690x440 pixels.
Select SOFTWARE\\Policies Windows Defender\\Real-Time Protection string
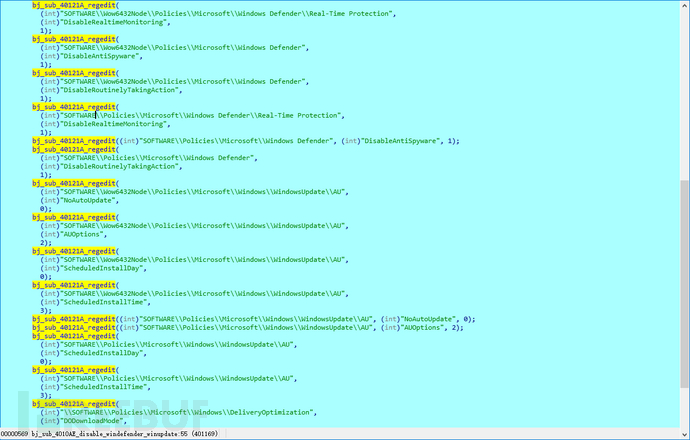pyautogui.click(x=200, y=115)
